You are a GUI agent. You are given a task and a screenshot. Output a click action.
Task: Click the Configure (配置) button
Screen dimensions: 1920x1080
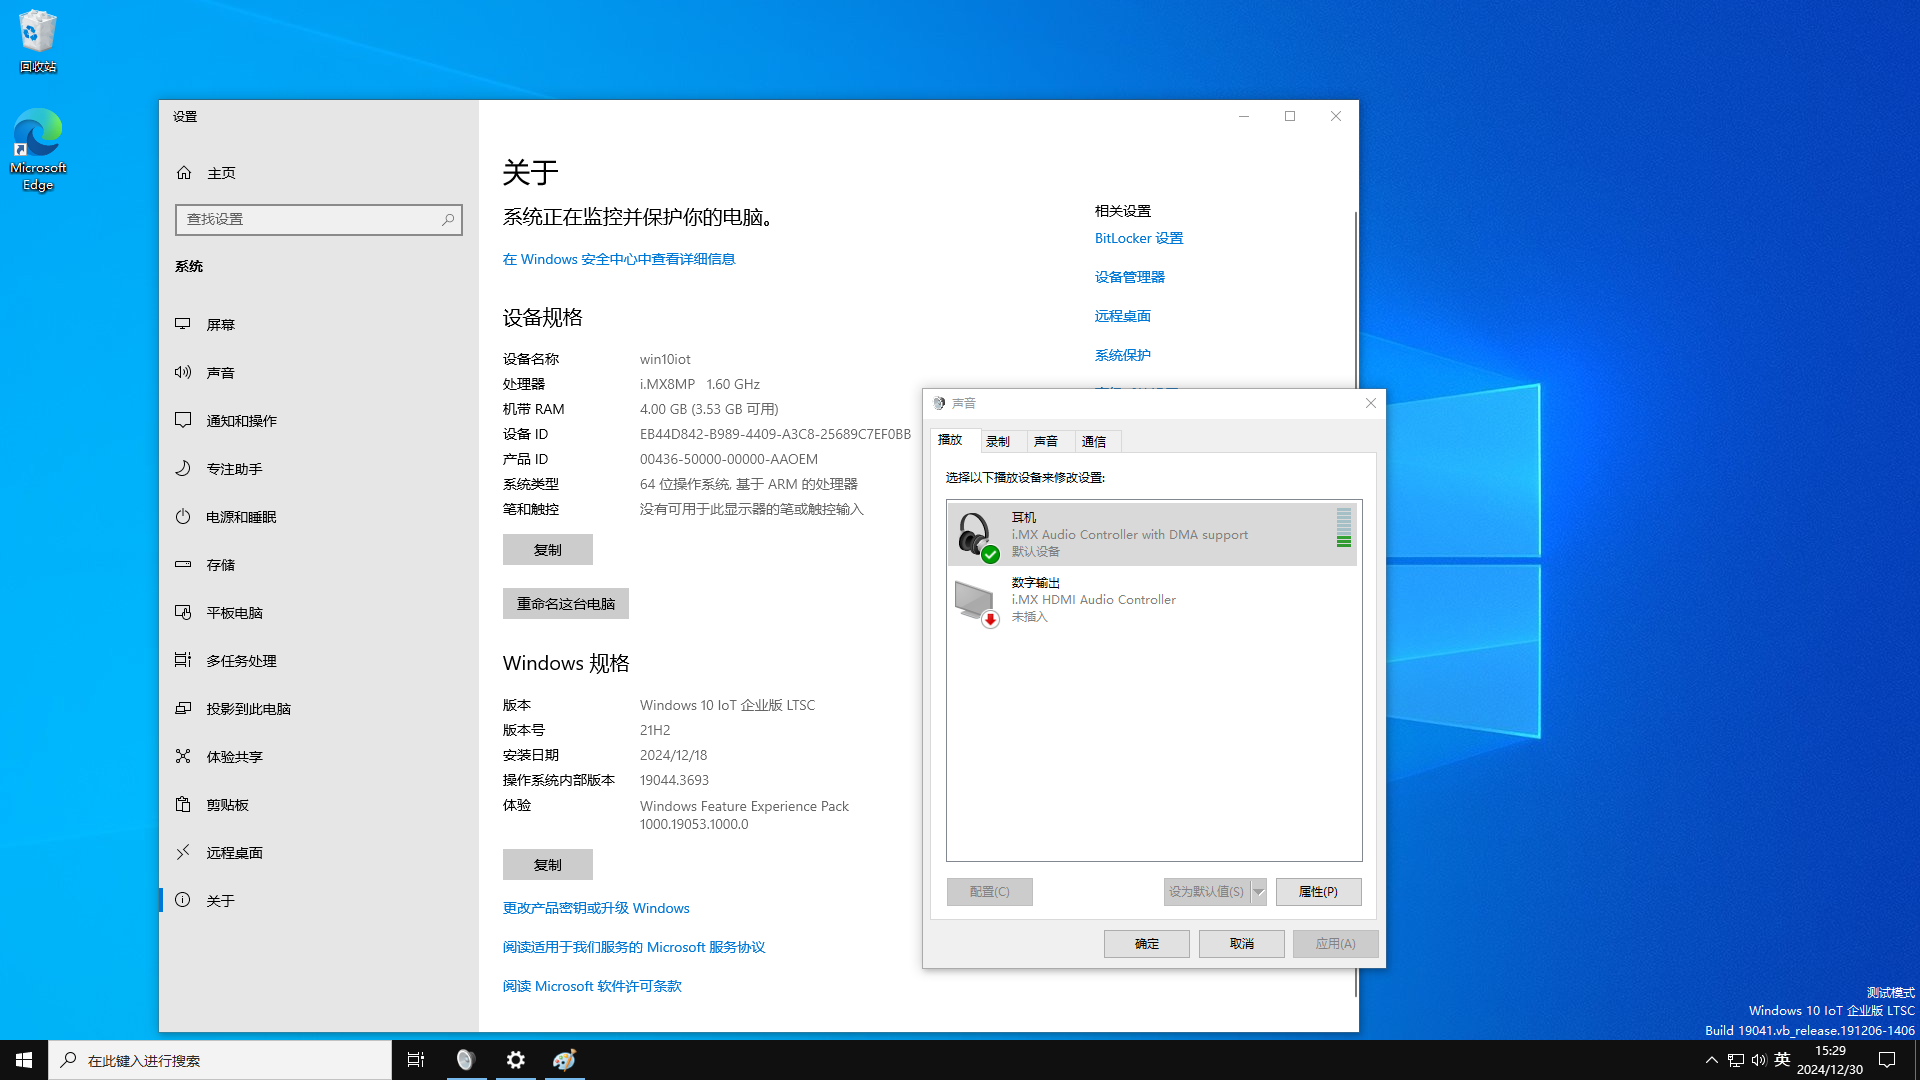(x=990, y=892)
